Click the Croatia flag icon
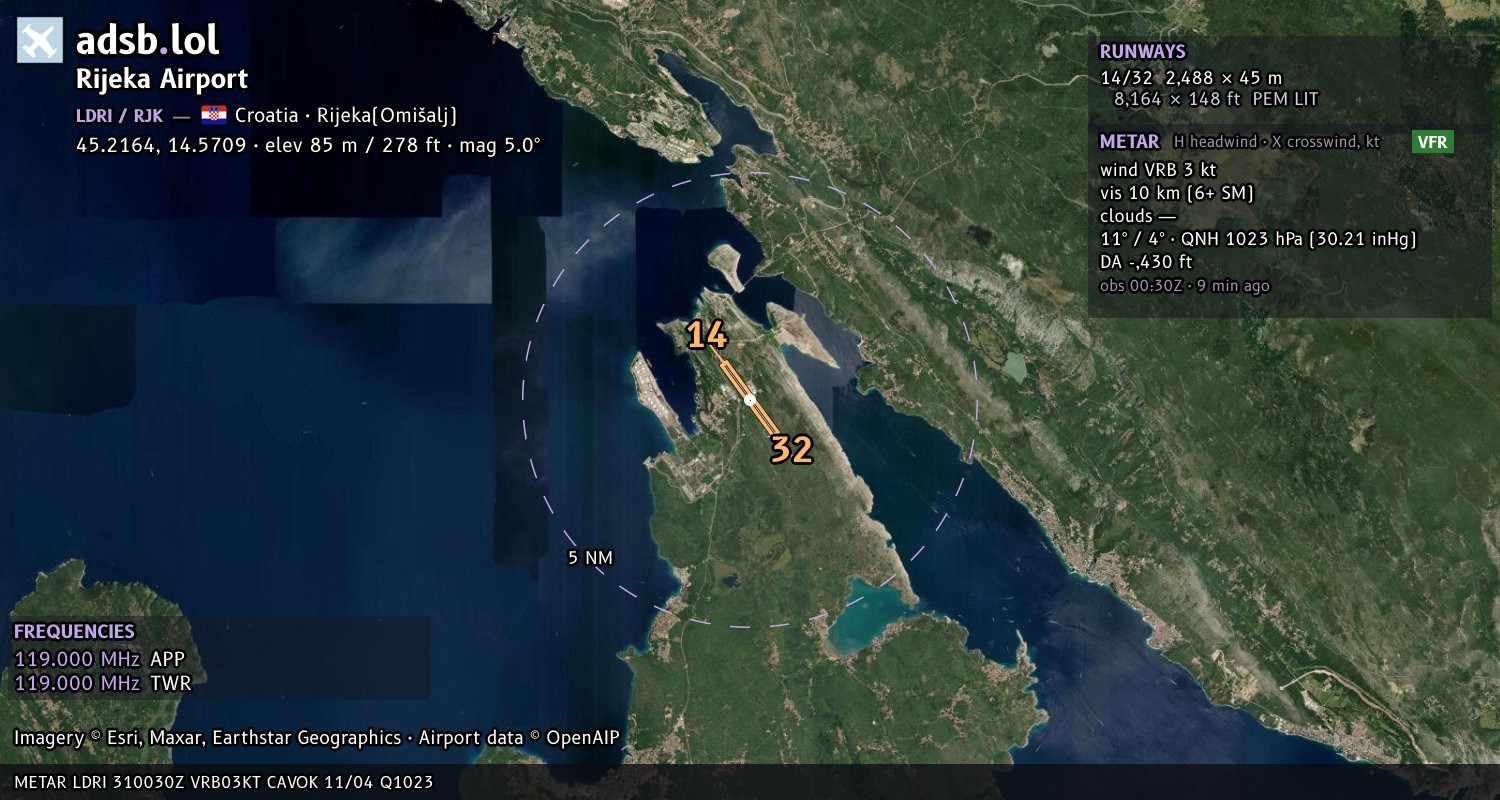The width and height of the screenshot is (1500, 800). 213,115
